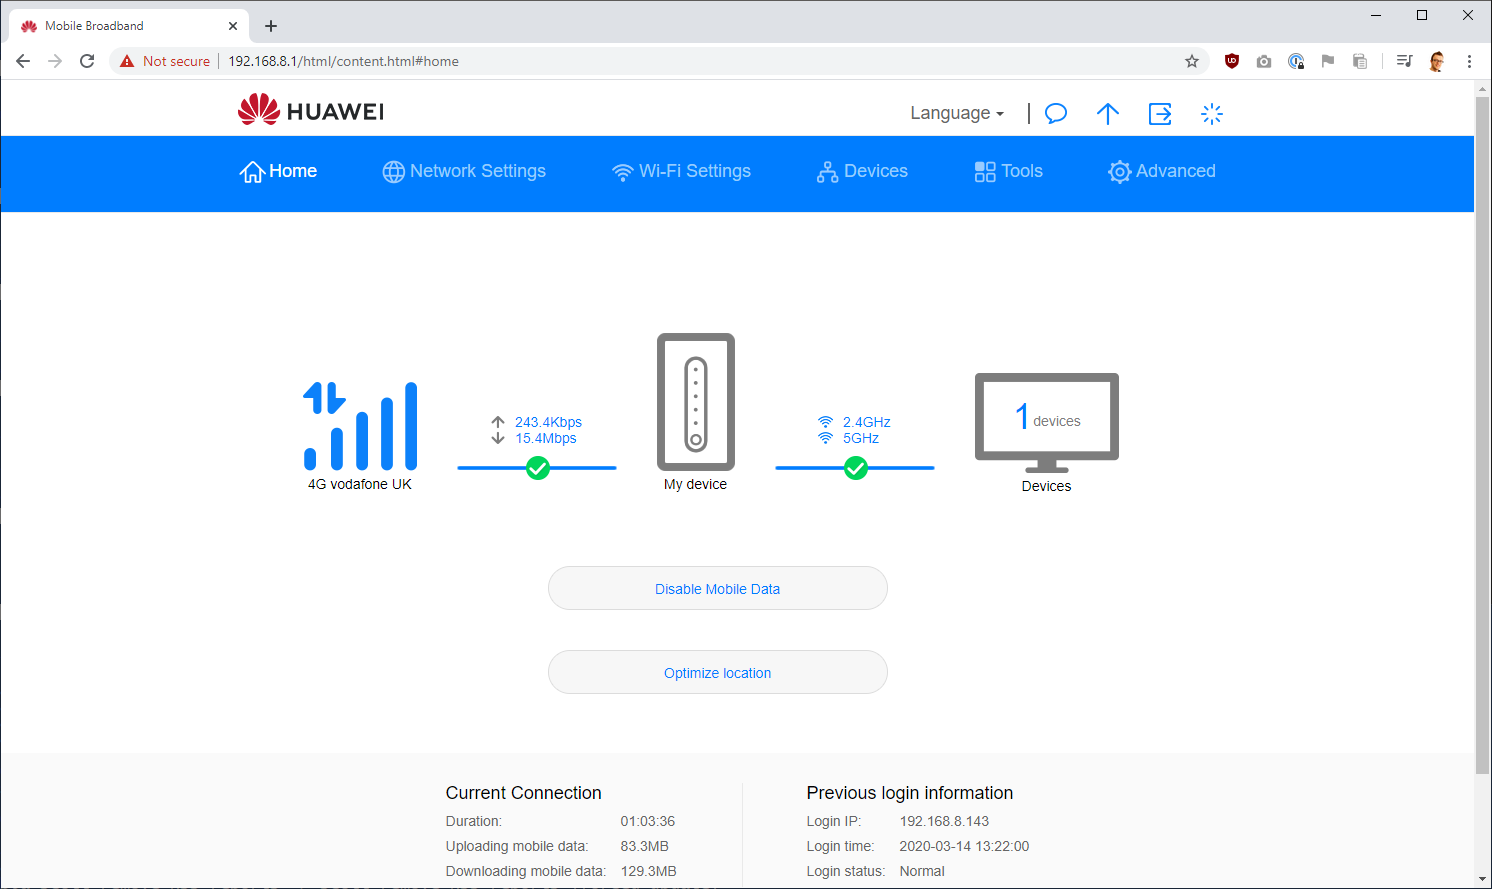Screen dimensions: 1492x889
Task: Open the Network Settings tab
Action: tap(464, 171)
